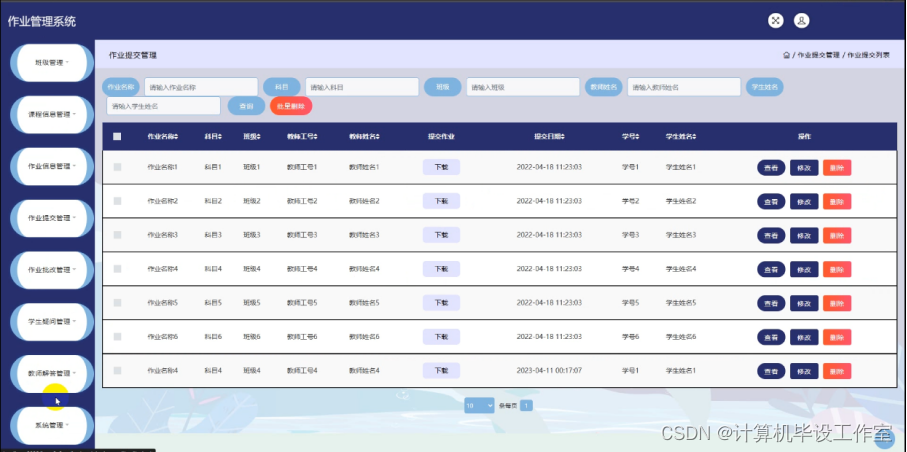
Task: Click the 教师工号3 cell
Action: click(302, 235)
